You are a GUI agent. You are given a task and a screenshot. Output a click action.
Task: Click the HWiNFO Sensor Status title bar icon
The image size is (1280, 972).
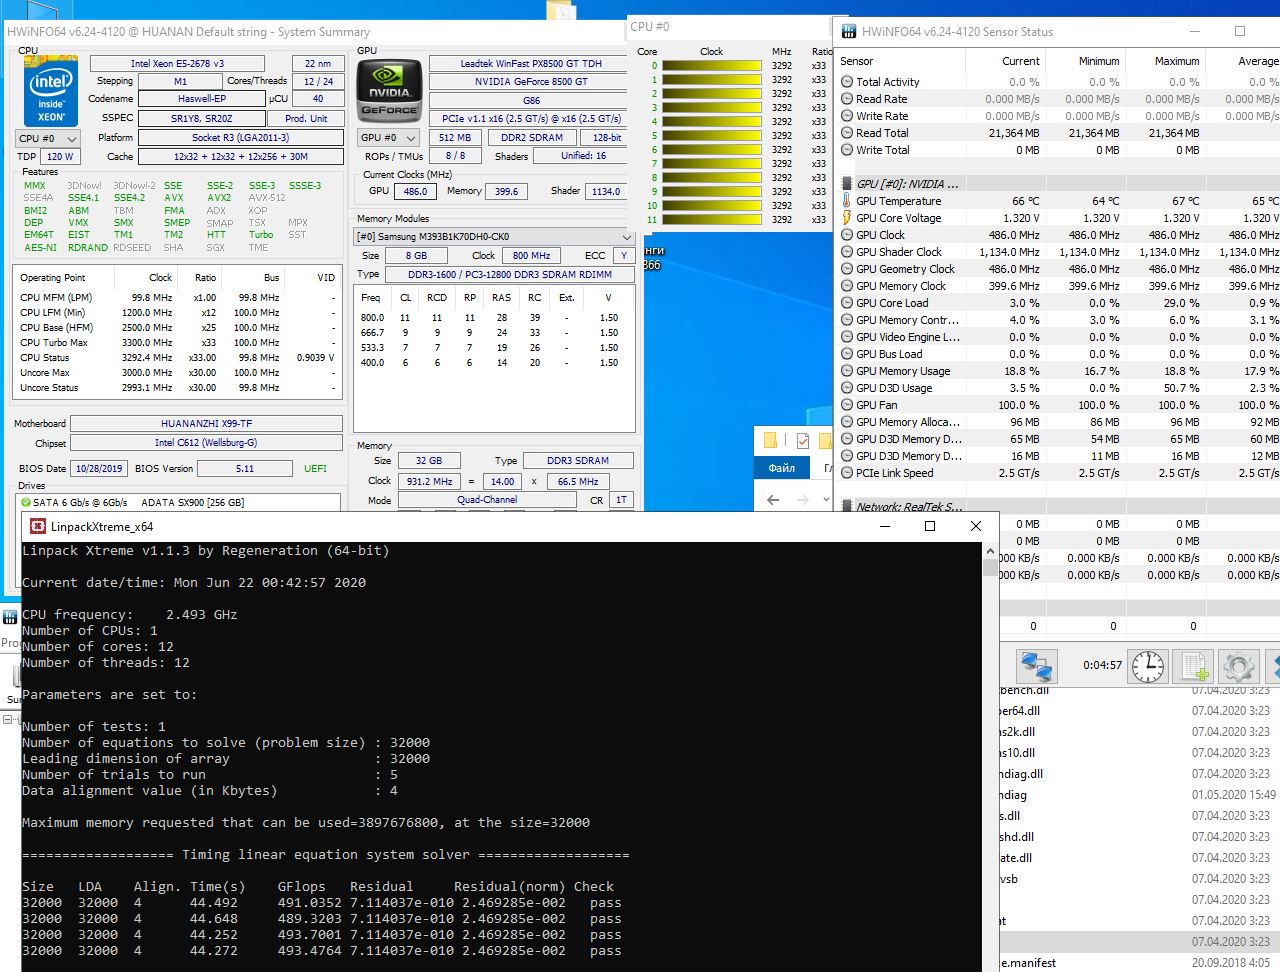click(848, 32)
